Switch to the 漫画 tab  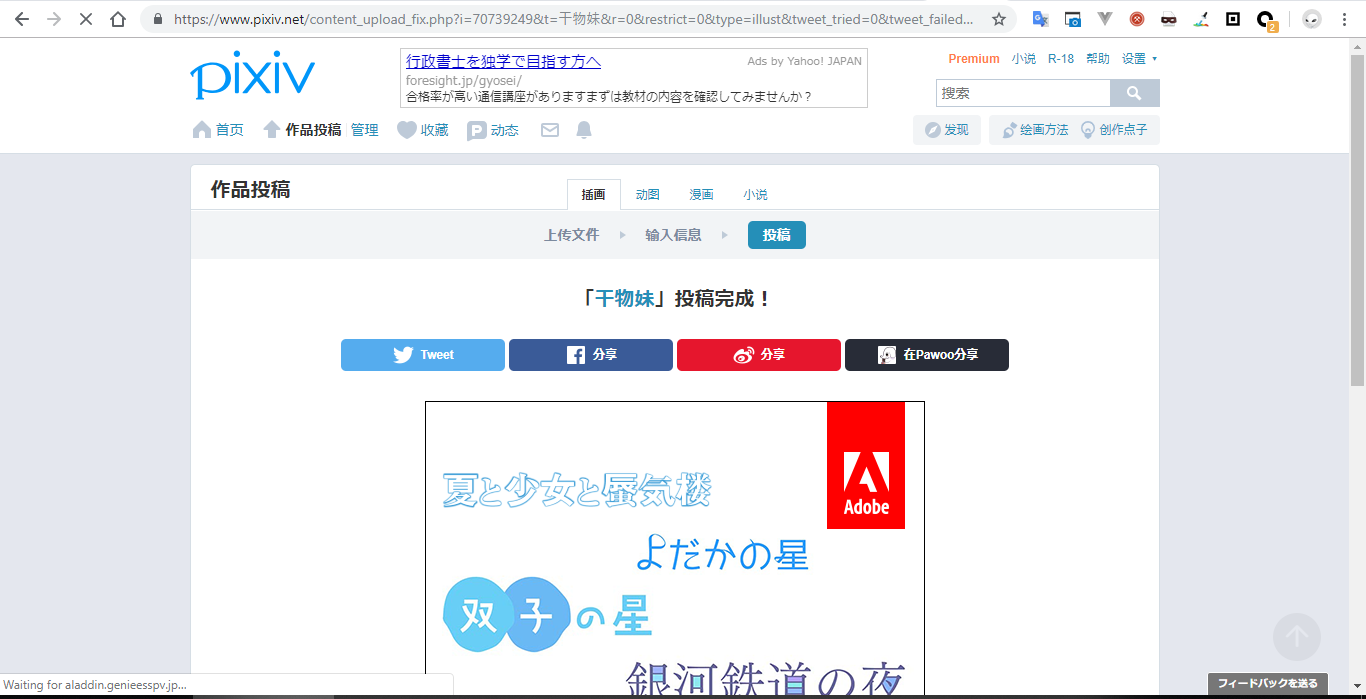701,195
